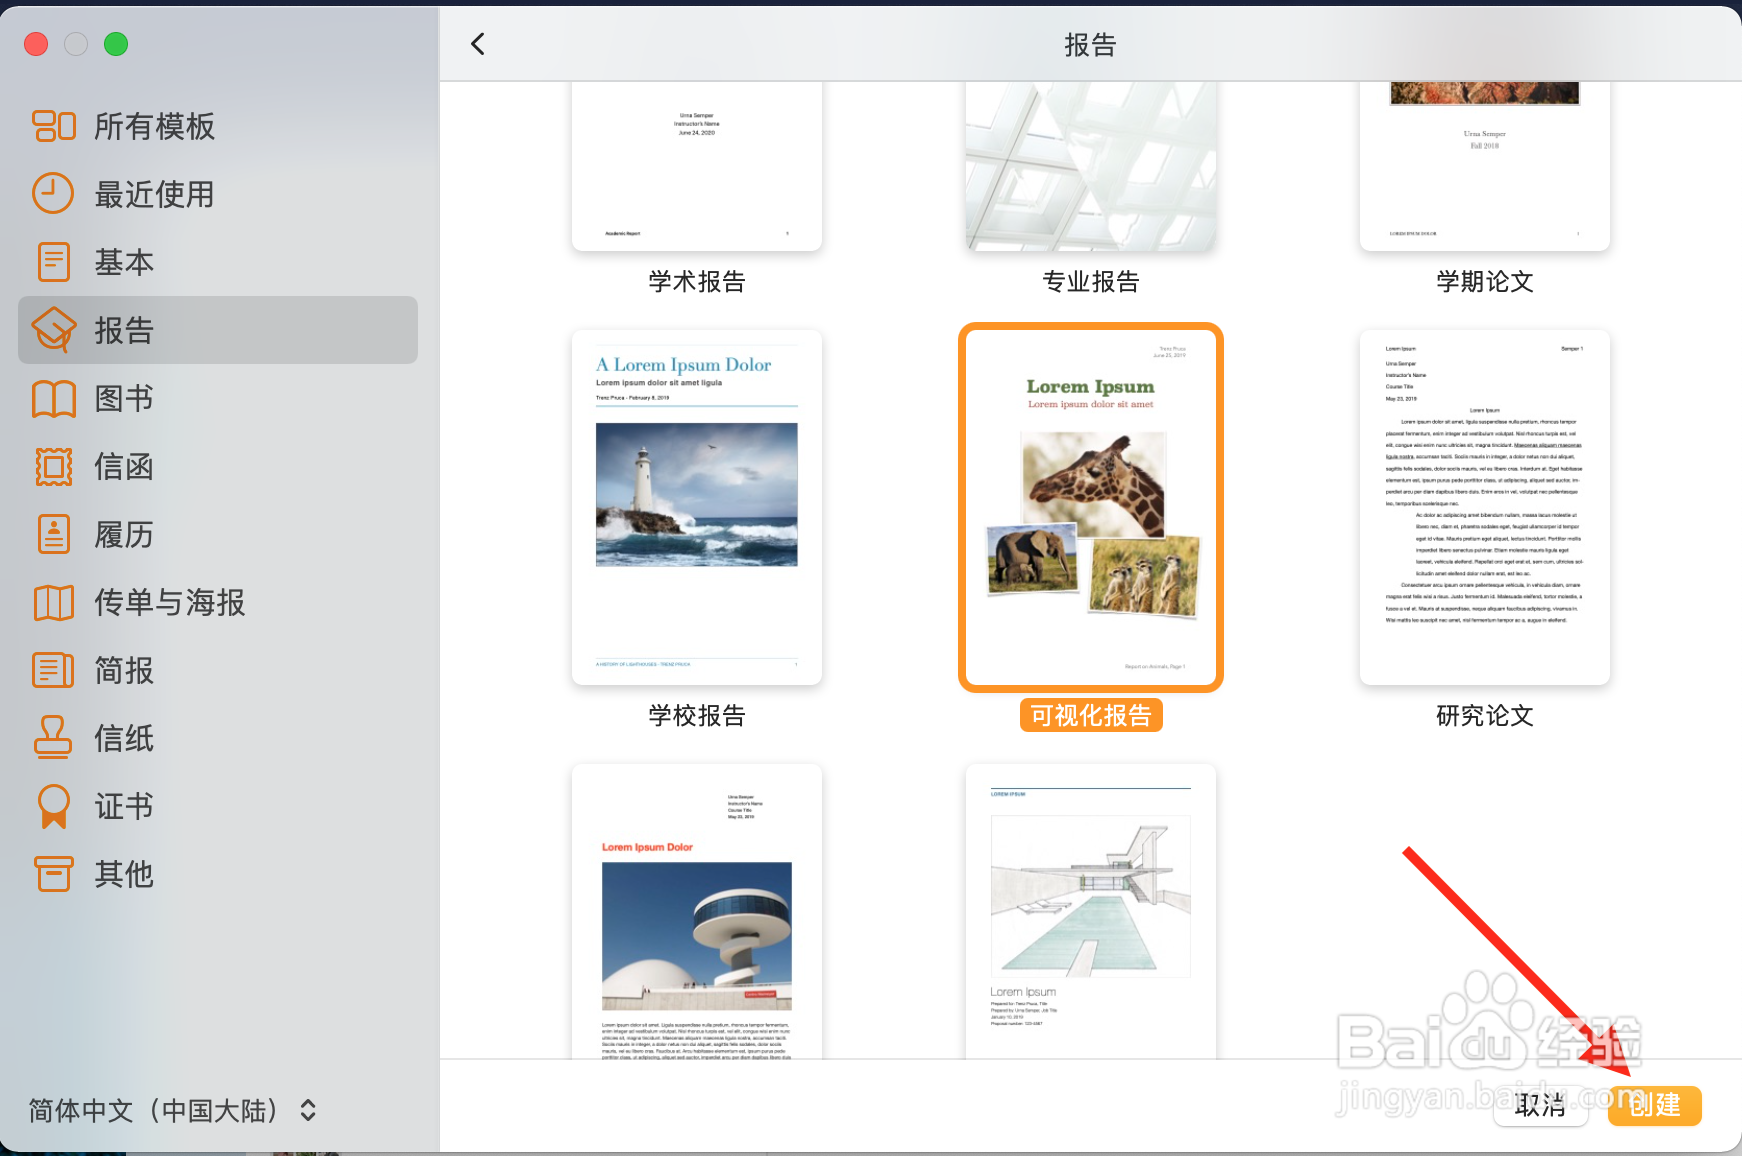Open the 传单与海报 category
Viewport: 1742px width, 1156px height.
click(x=168, y=602)
